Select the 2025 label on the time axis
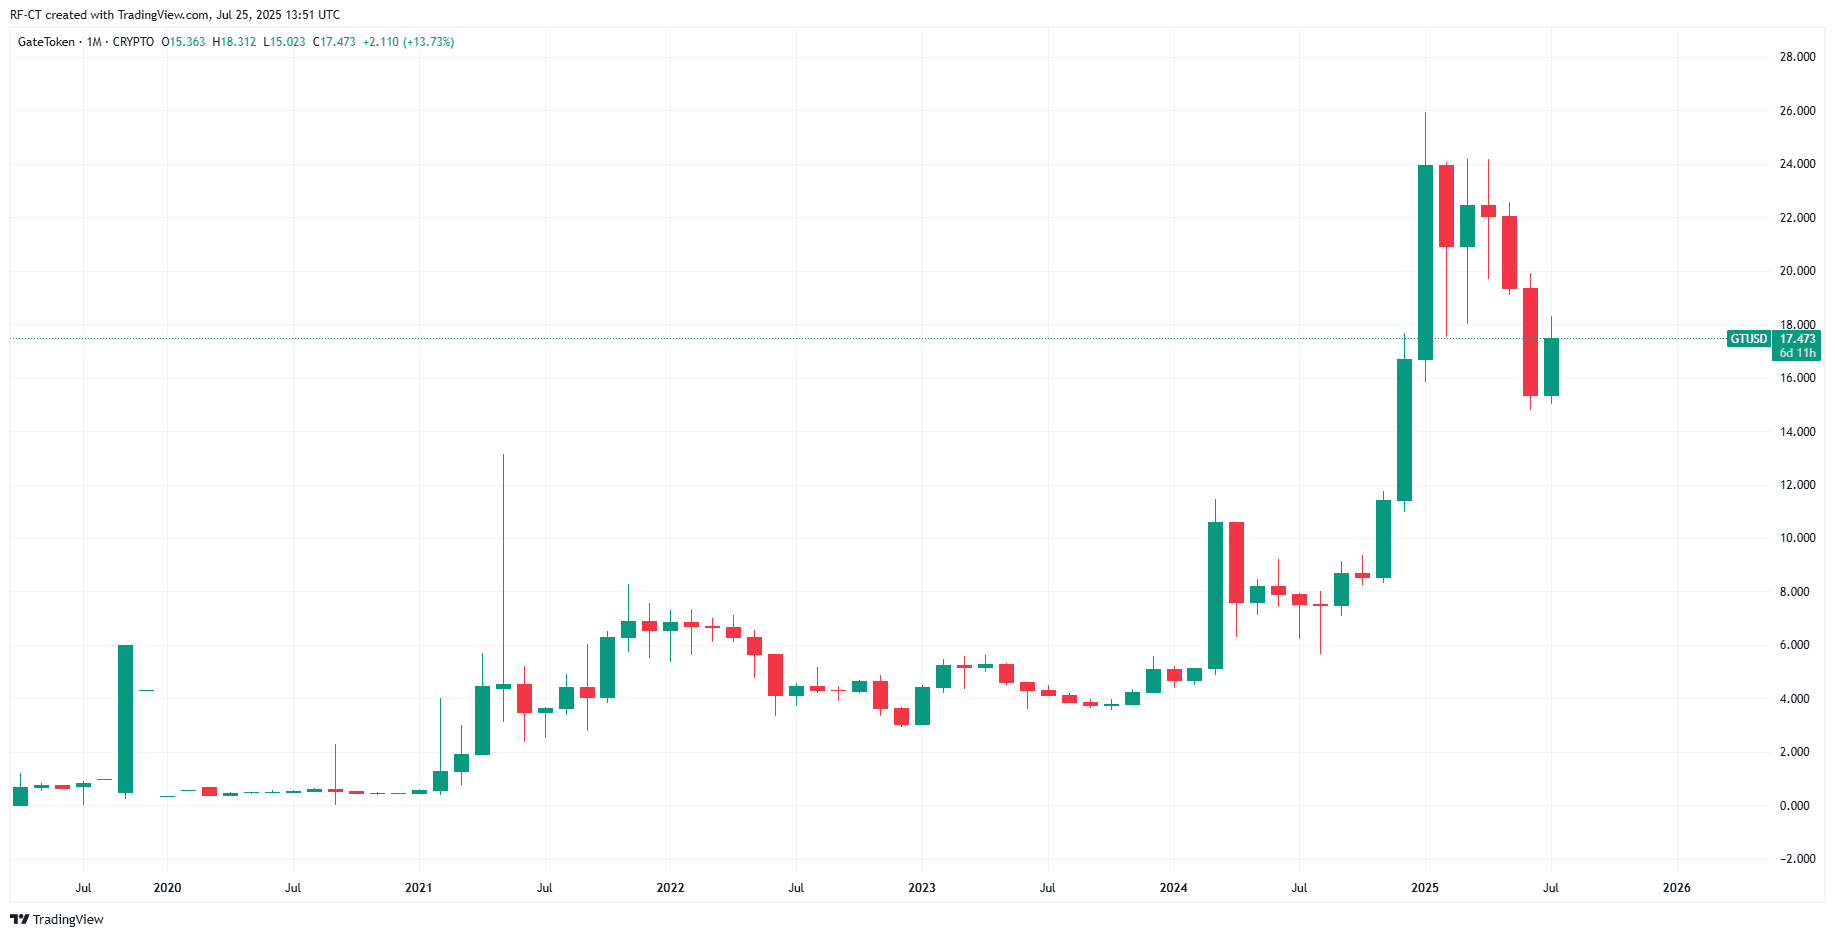This screenshot has width=1835, height=937. tap(1425, 888)
